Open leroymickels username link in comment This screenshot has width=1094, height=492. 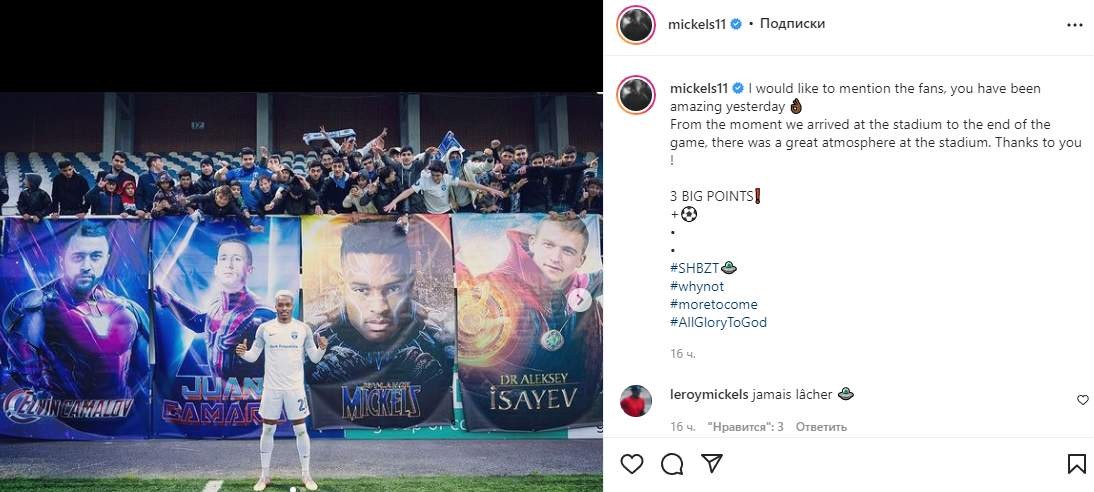click(x=708, y=394)
